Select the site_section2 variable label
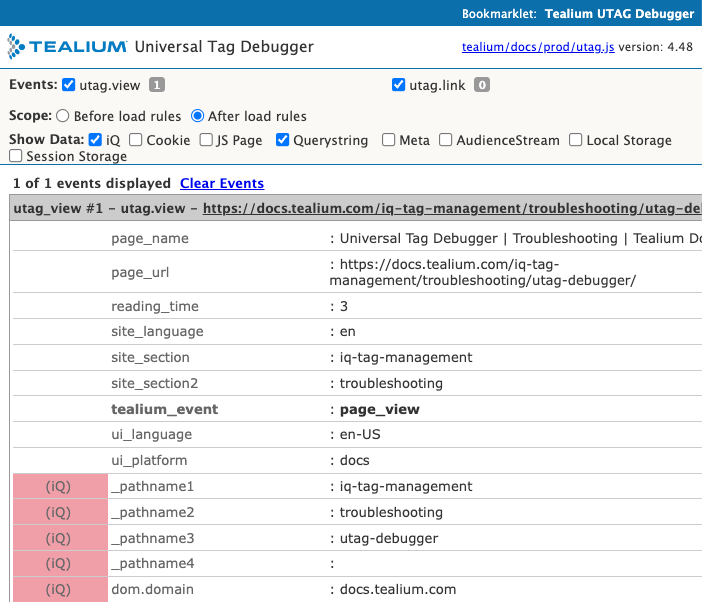 (154, 383)
